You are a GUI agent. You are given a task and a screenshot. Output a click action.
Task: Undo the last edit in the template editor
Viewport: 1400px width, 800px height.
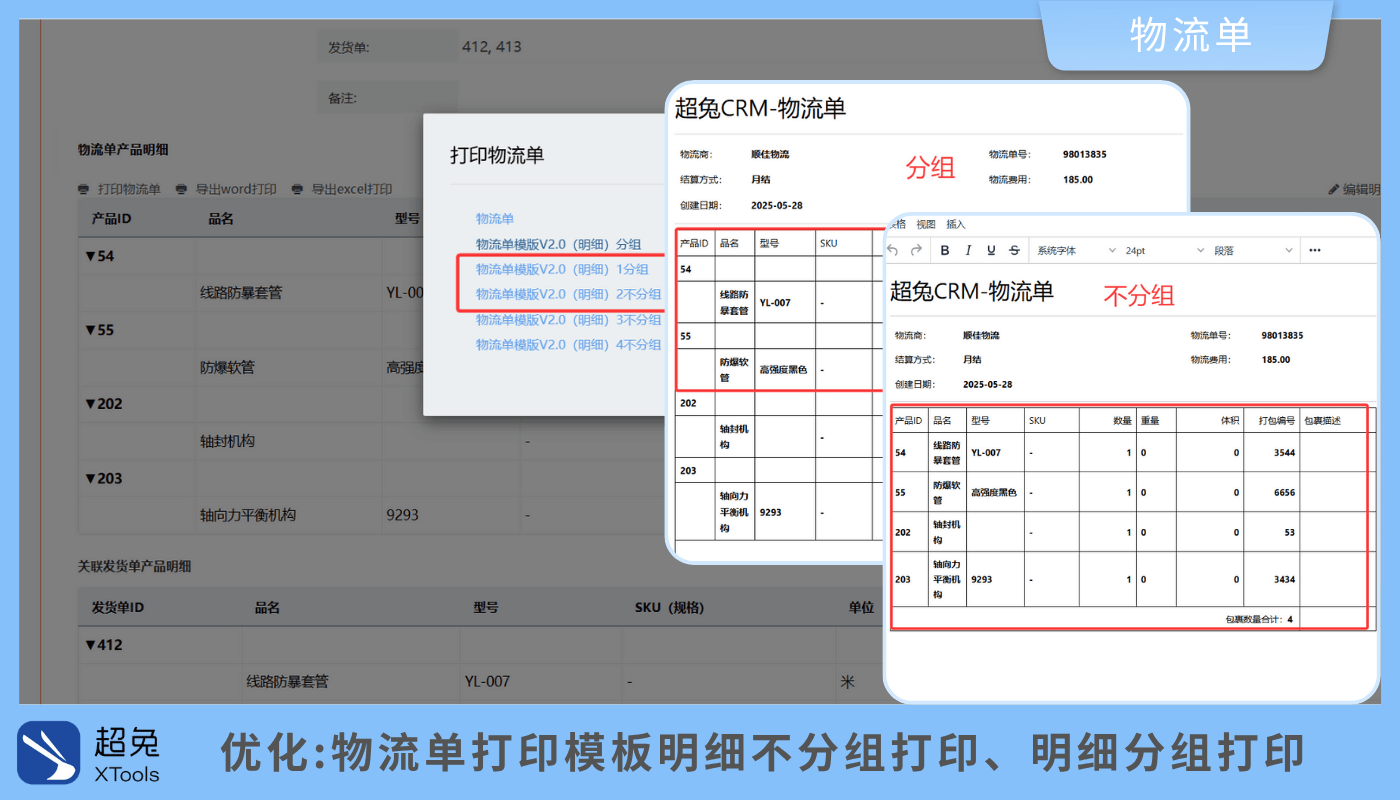(893, 250)
